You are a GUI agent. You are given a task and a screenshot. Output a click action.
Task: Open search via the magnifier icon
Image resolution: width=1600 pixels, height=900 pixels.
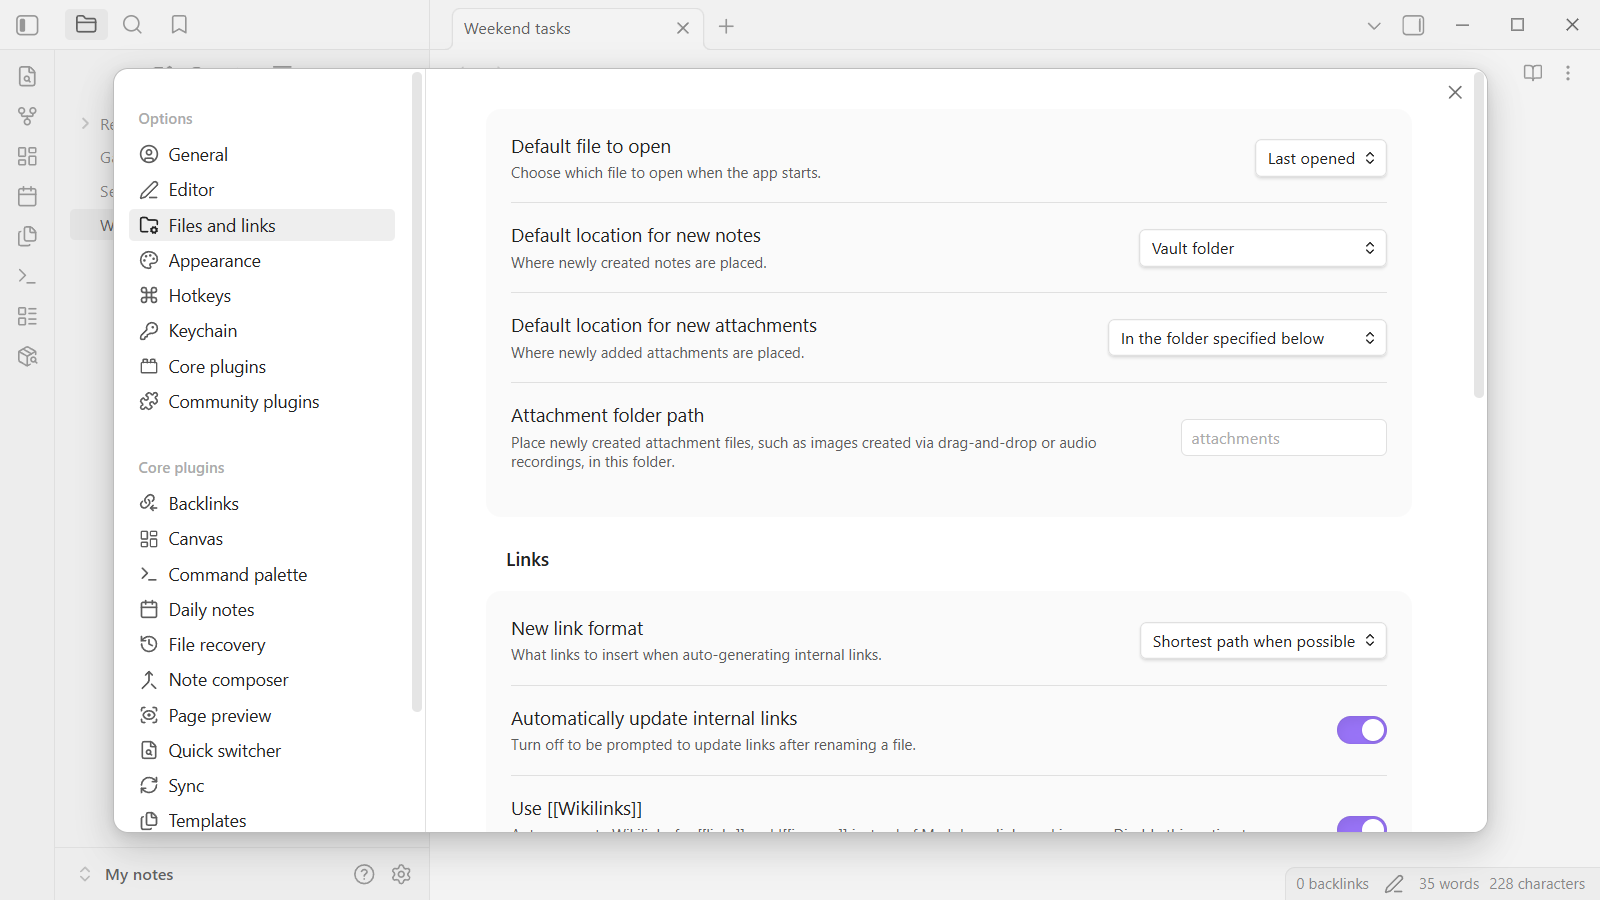(132, 25)
